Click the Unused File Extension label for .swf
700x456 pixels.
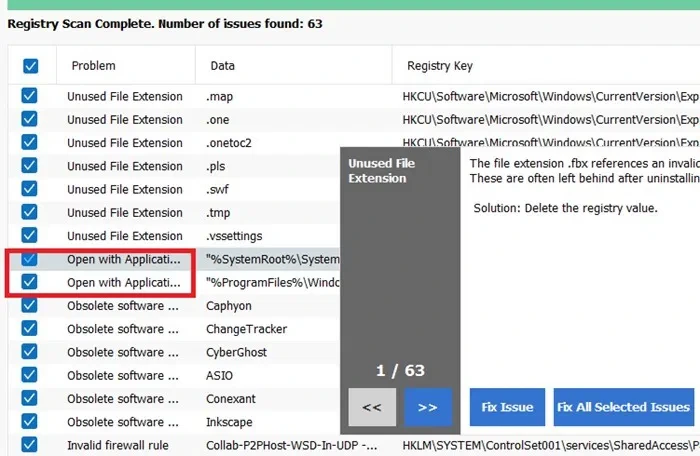(x=125, y=189)
